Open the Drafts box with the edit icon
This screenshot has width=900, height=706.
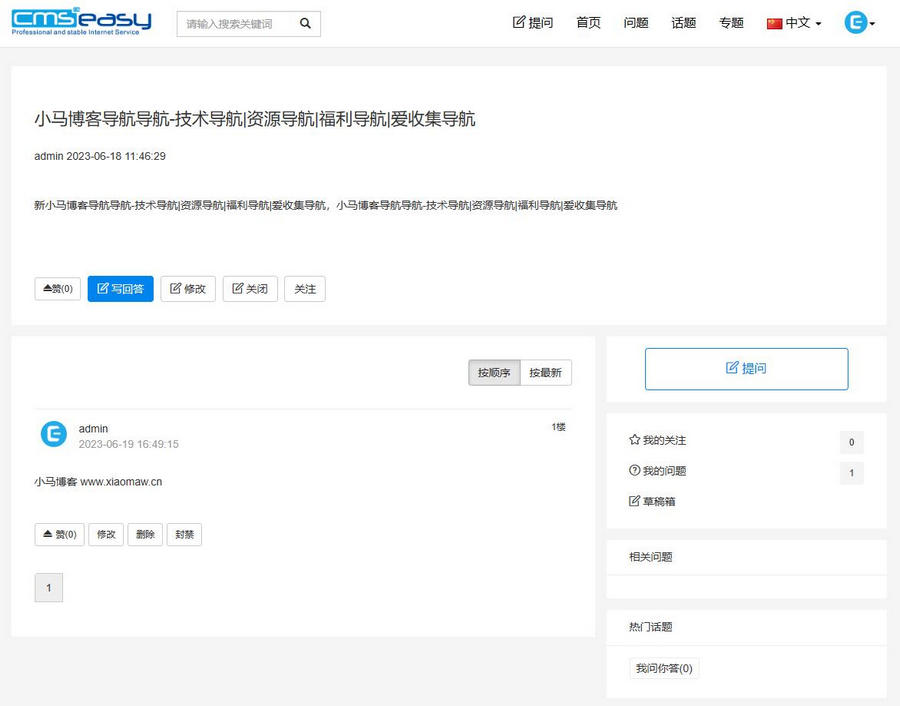pyautogui.click(x=652, y=501)
